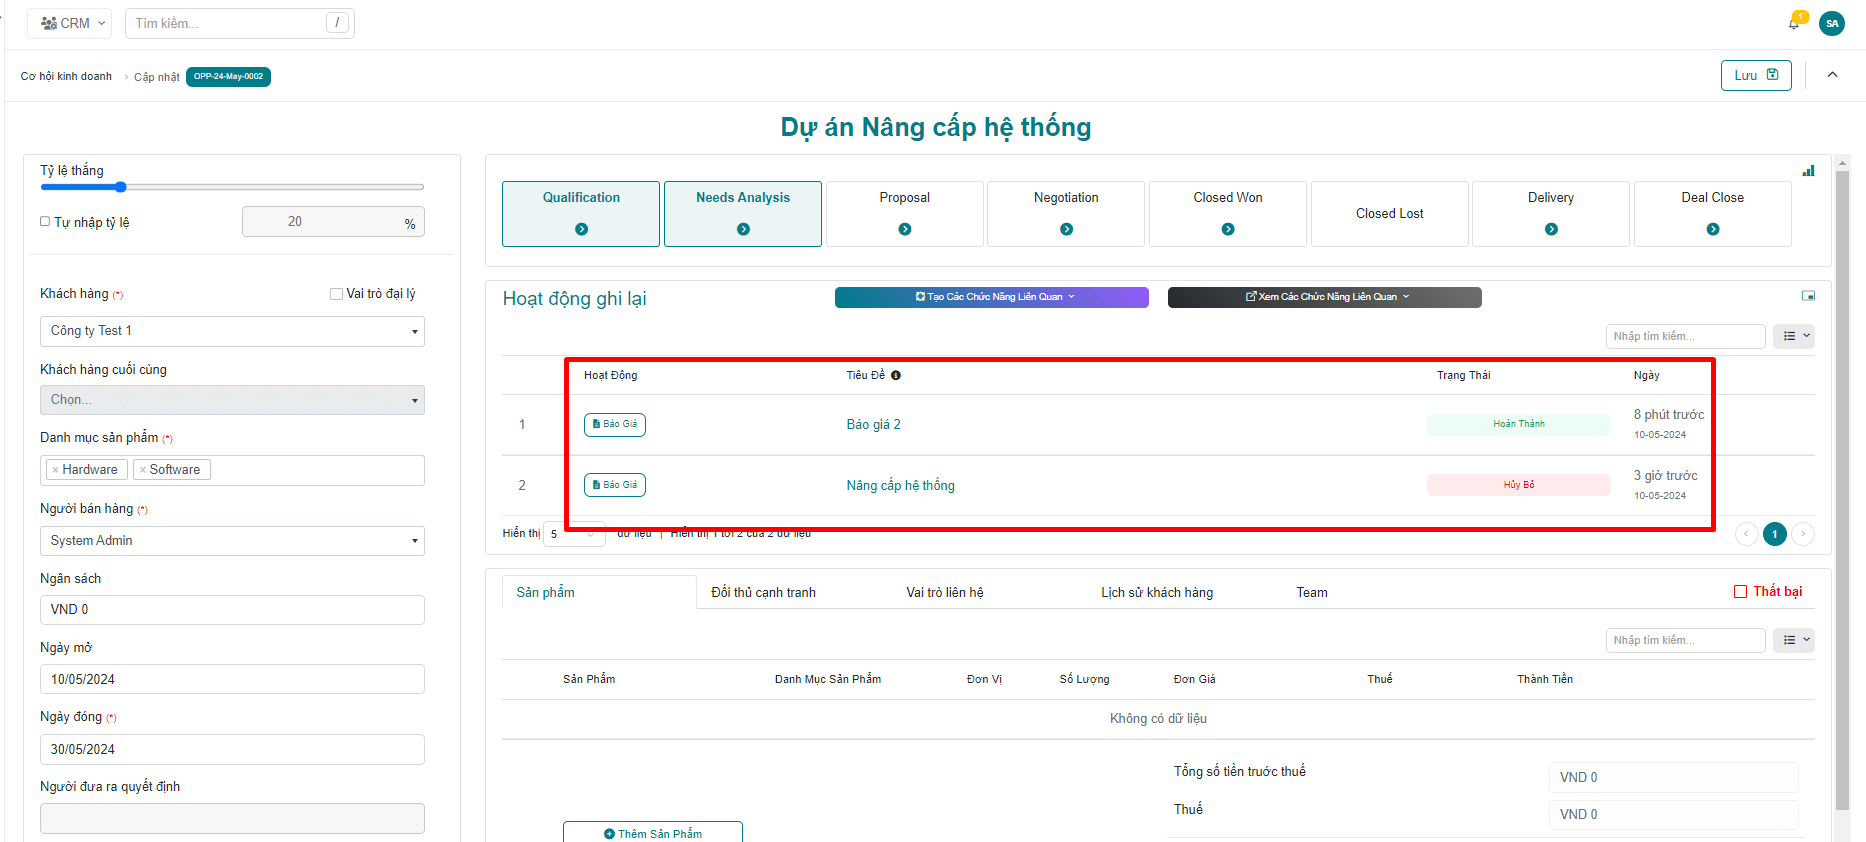Click the Lưu save button
The width and height of the screenshot is (1866, 842).
(x=1755, y=75)
